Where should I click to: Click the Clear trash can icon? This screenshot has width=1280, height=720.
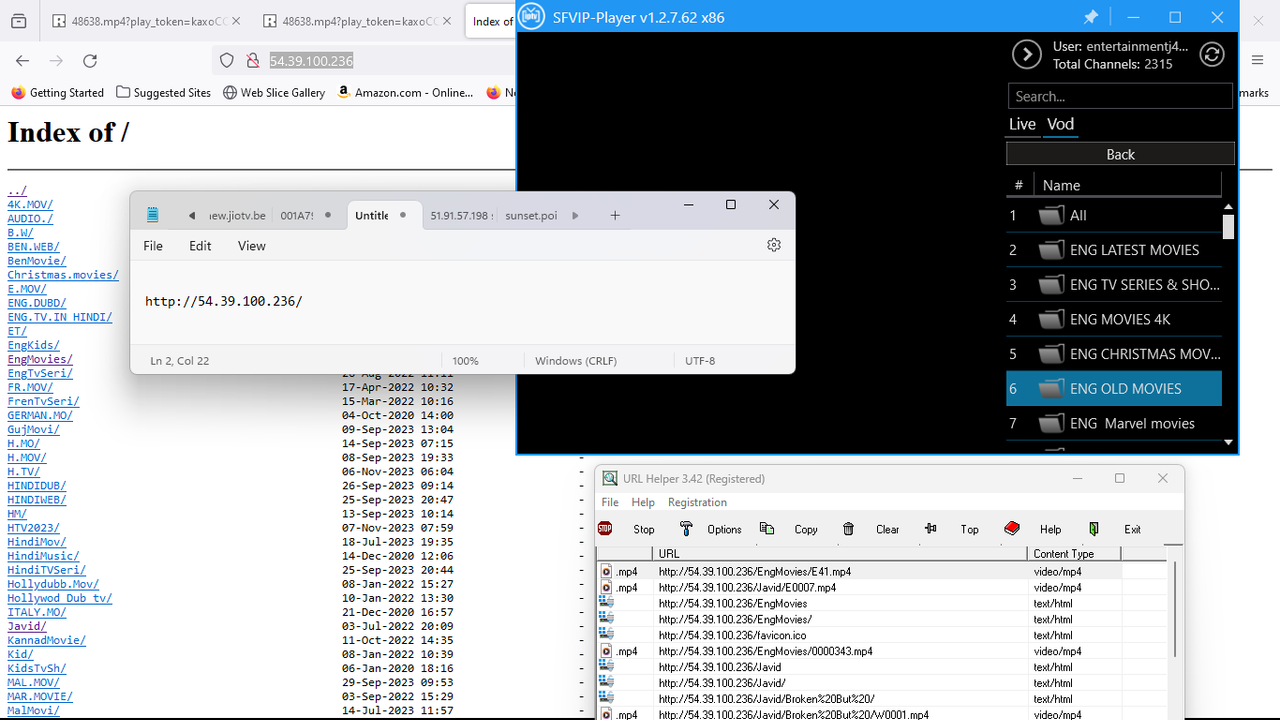pyautogui.click(x=848, y=528)
